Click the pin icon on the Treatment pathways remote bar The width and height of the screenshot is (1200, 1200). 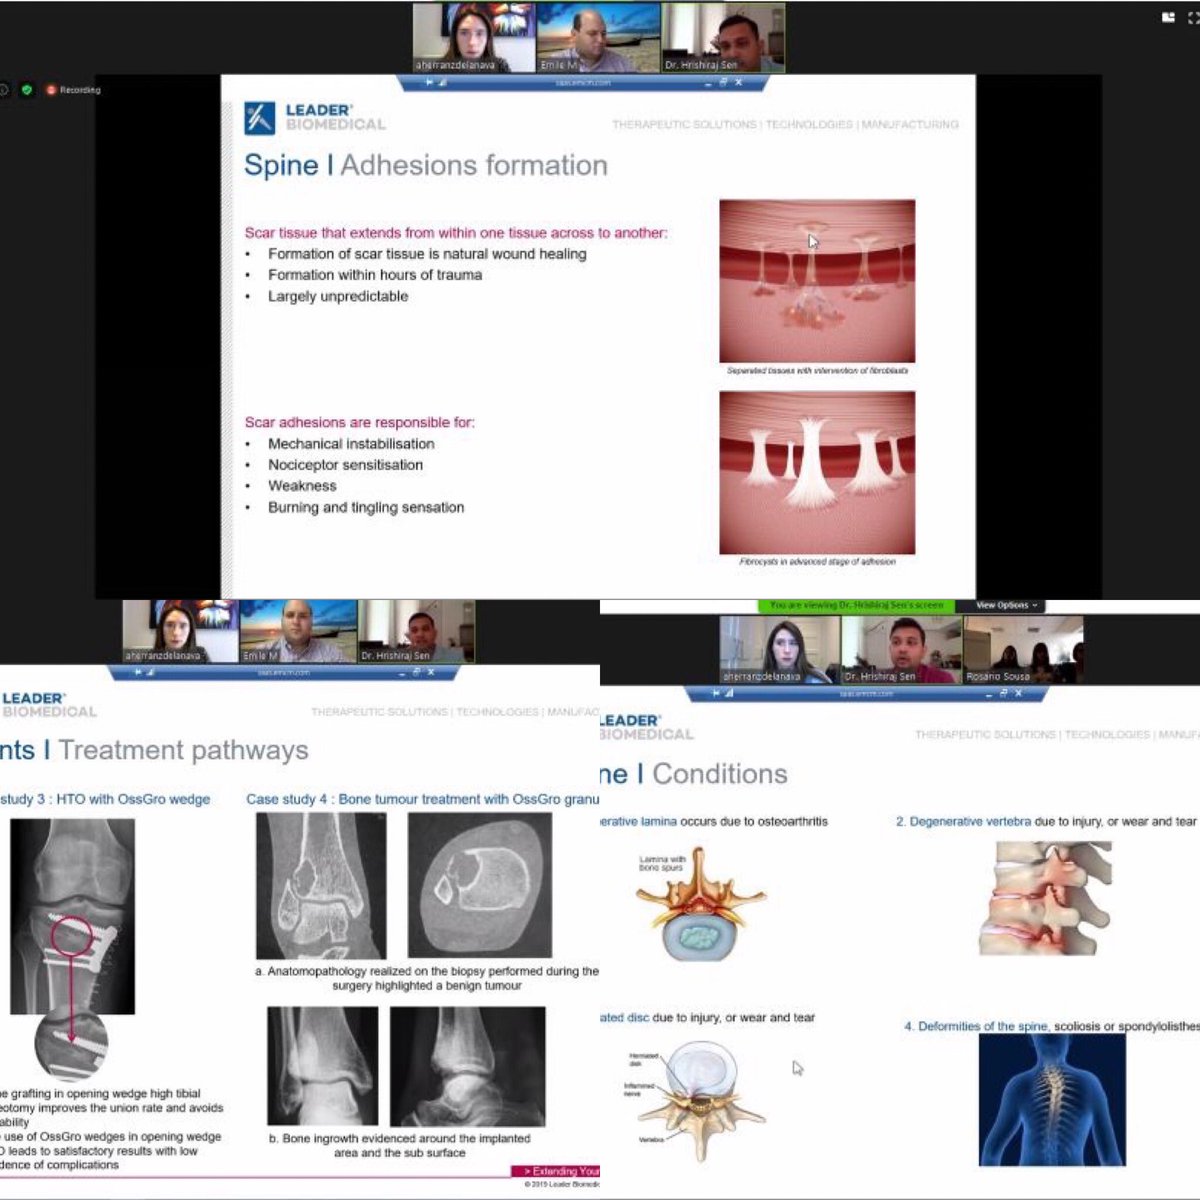click(x=139, y=673)
